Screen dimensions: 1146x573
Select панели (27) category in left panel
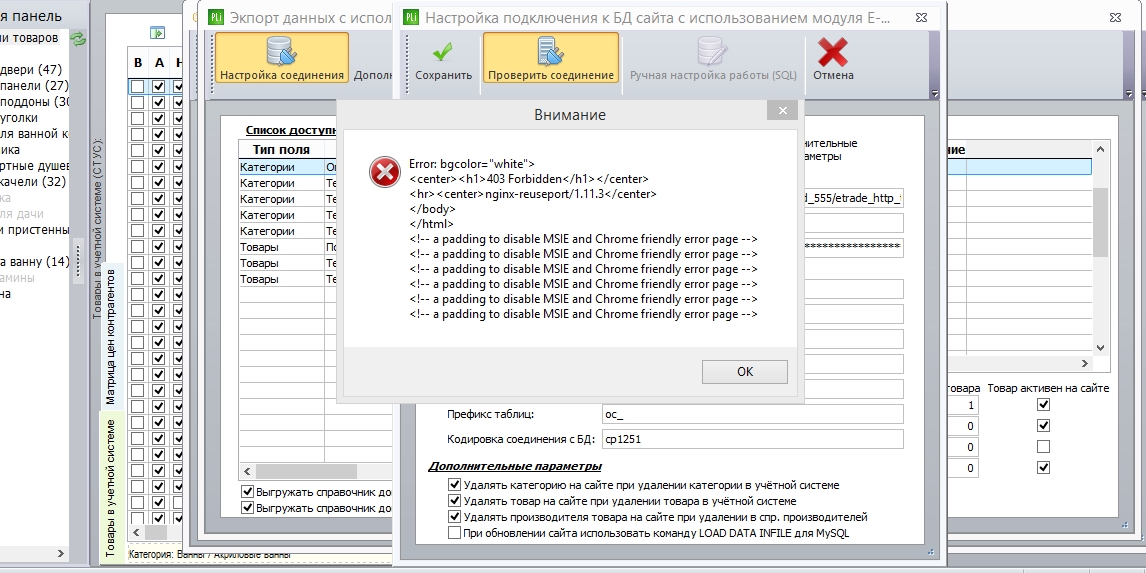[x=34, y=86]
